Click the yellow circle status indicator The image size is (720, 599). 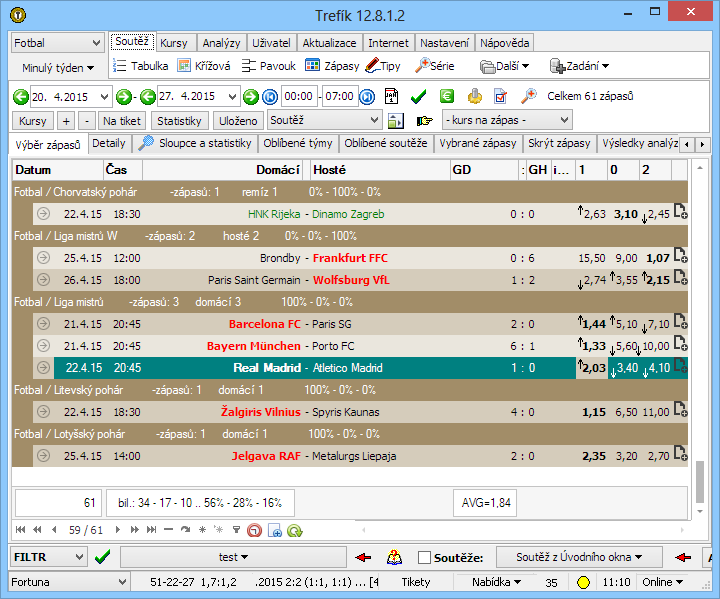[583, 582]
